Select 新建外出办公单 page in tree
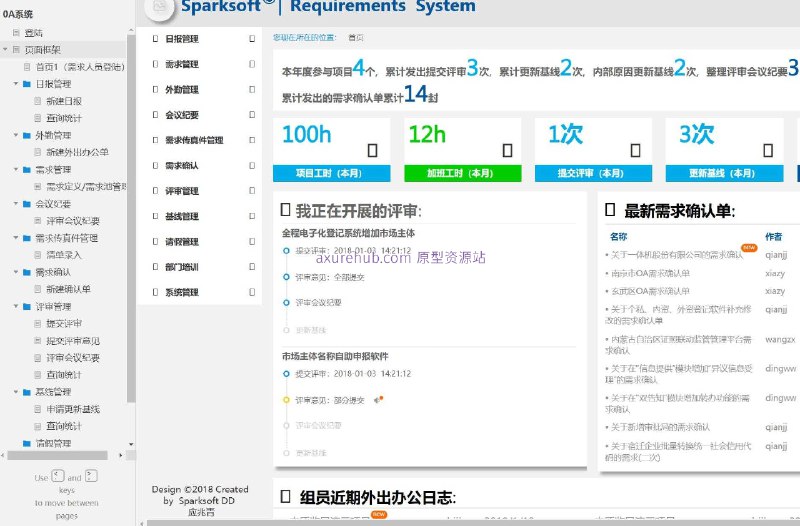The height and width of the screenshot is (526, 800). click(x=77, y=152)
